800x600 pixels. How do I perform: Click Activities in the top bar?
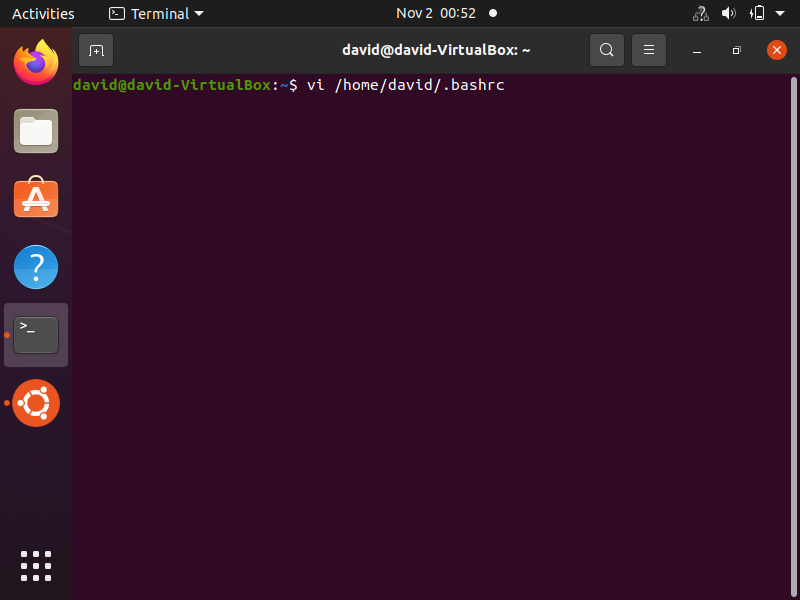click(x=43, y=13)
